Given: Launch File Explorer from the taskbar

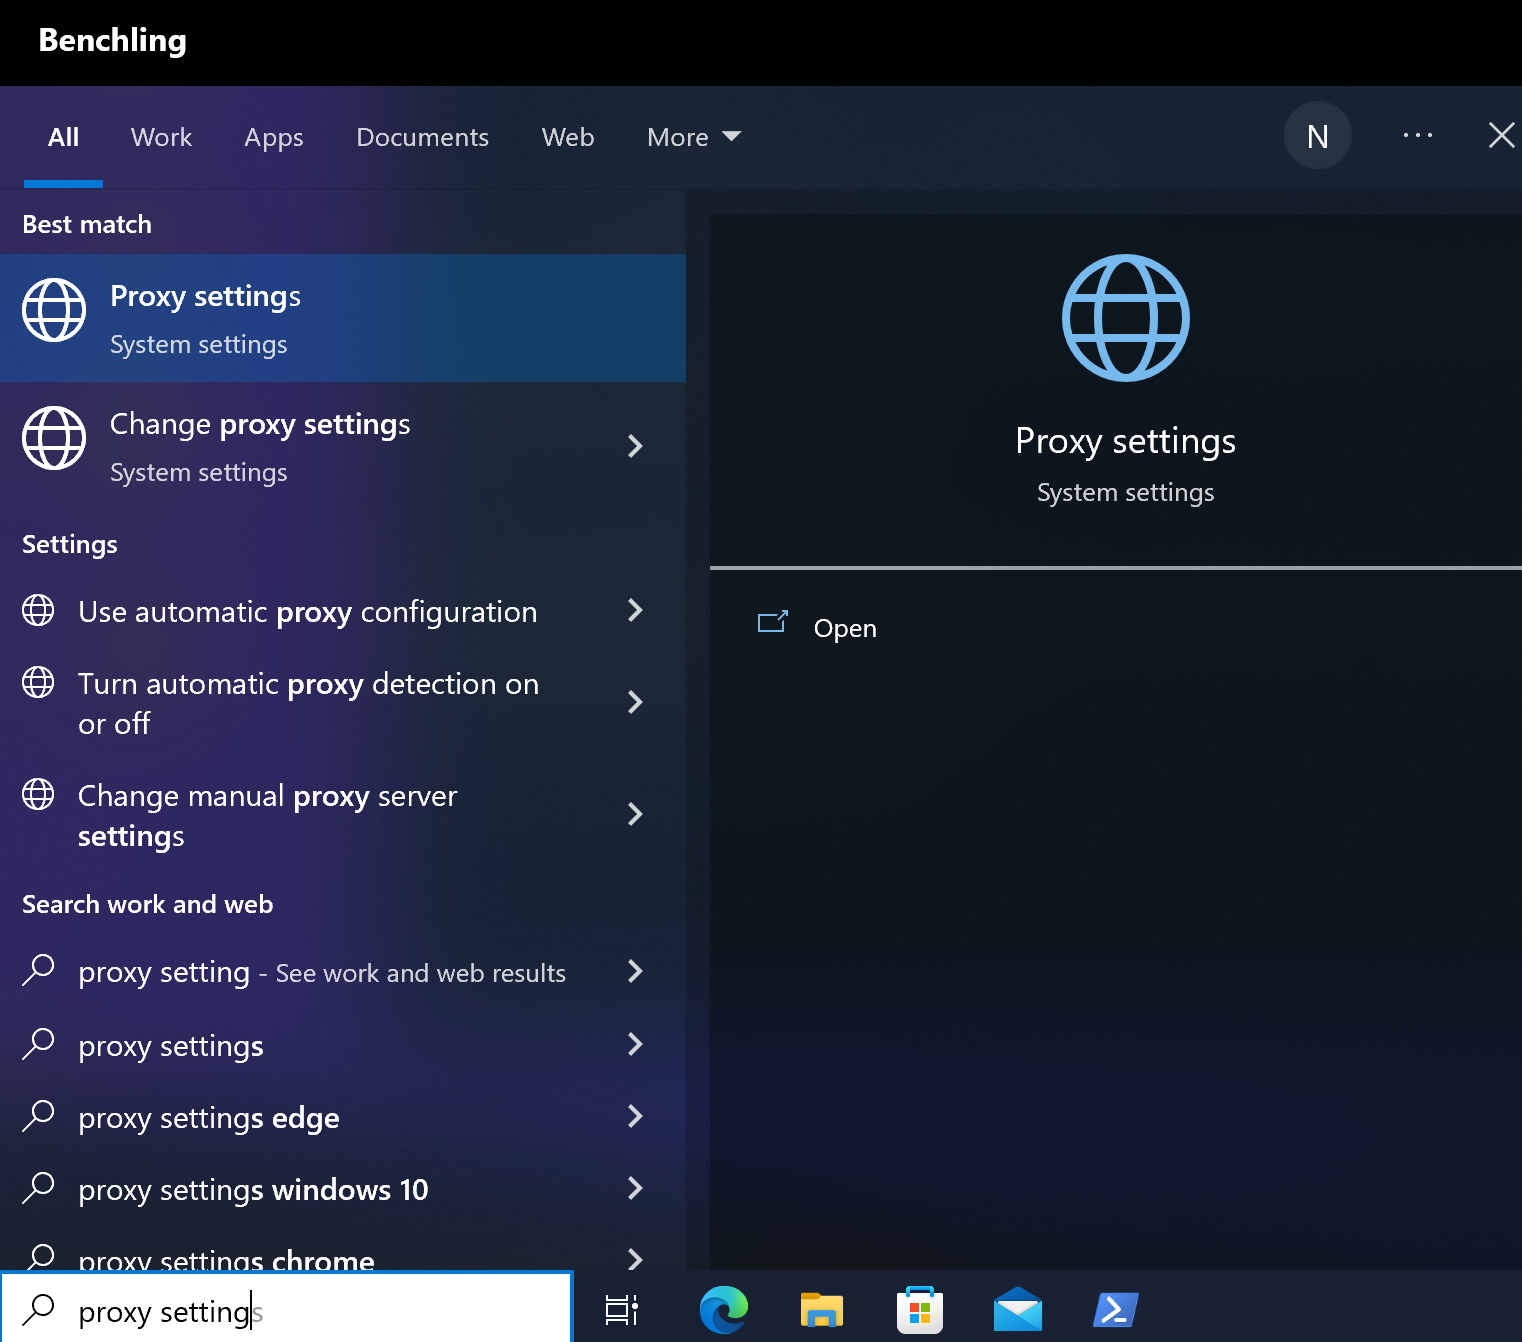Looking at the screenshot, I should [821, 1309].
